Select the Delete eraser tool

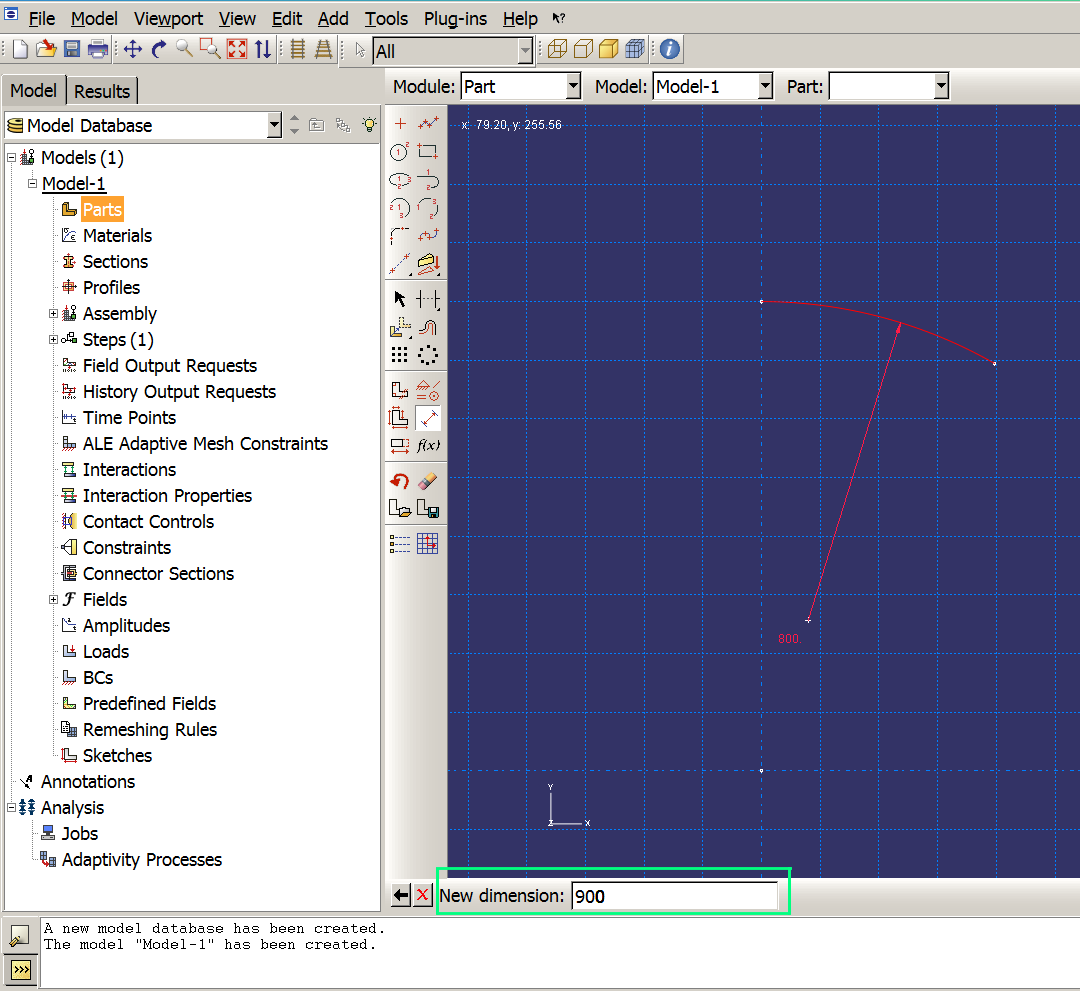point(428,481)
